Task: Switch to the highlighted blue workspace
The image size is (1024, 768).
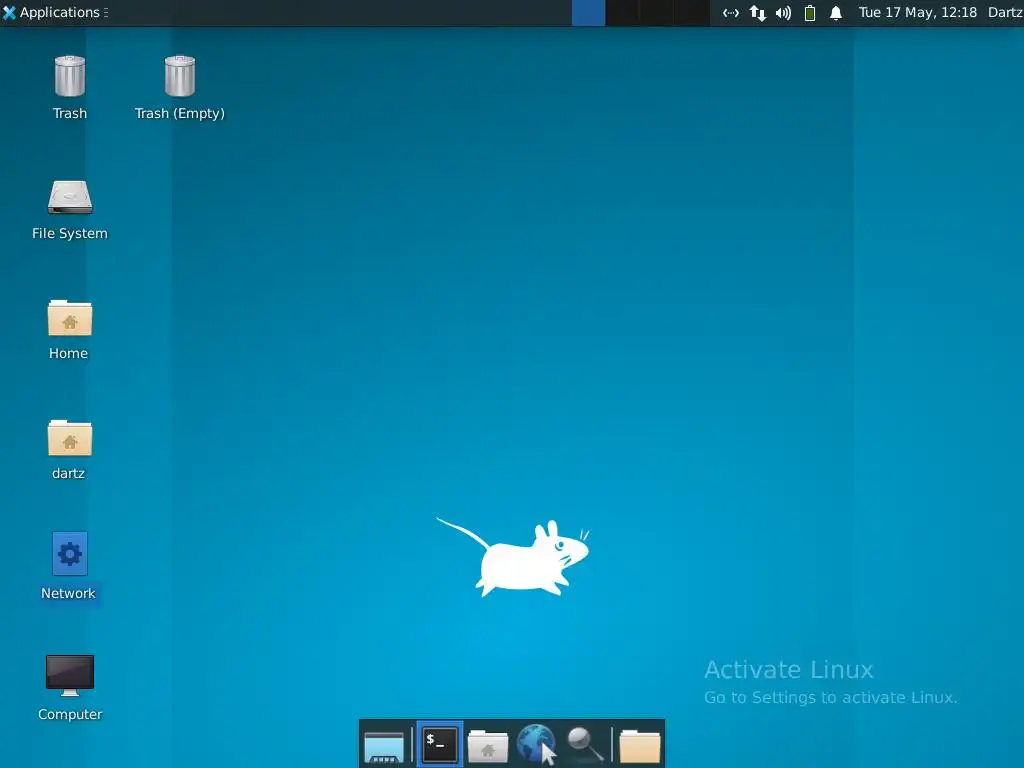Action: click(x=588, y=13)
